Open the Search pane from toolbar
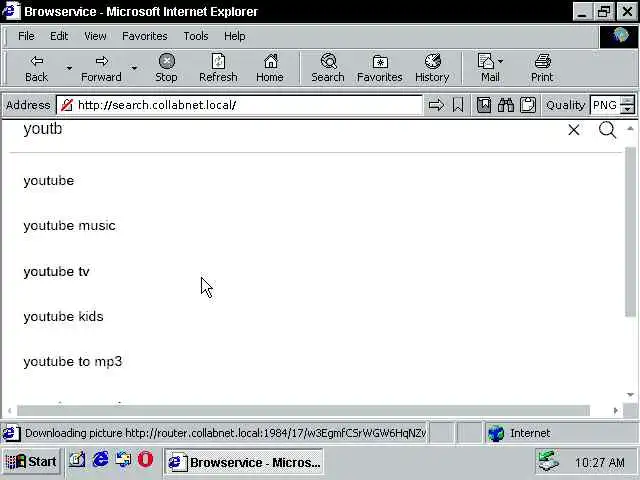This screenshot has width=640, height=480. click(328, 68)
